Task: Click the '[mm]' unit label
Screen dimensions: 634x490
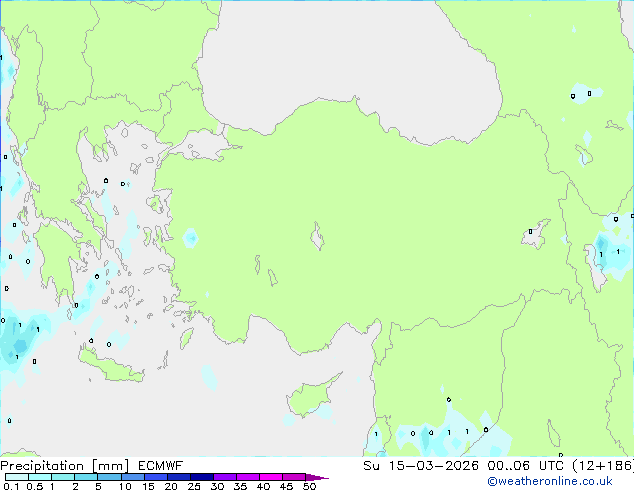Action: [110, 466]
